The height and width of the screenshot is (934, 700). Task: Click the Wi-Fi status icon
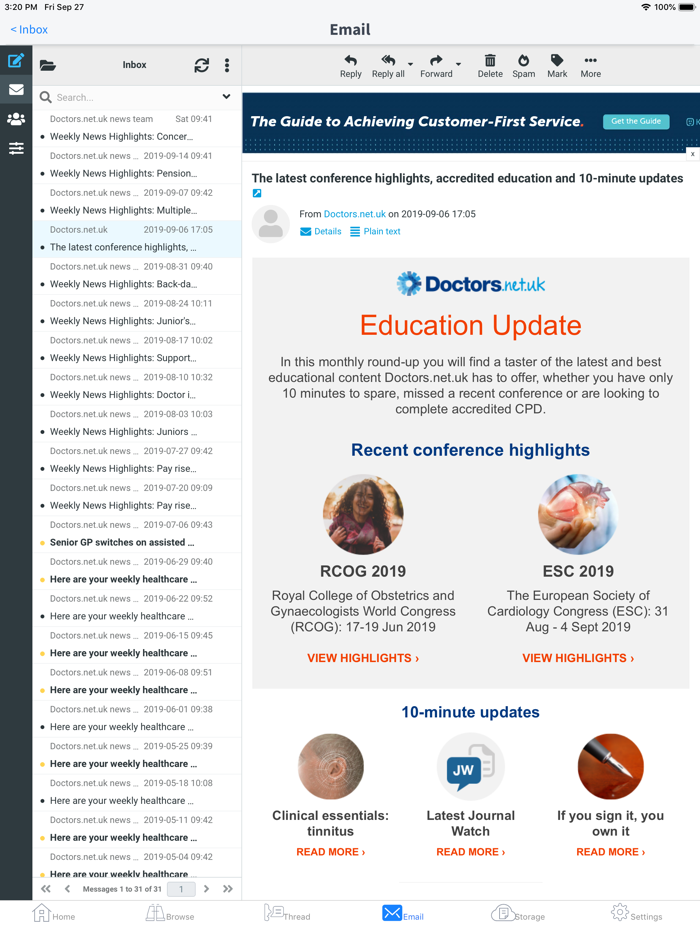[x=646, y=7]
